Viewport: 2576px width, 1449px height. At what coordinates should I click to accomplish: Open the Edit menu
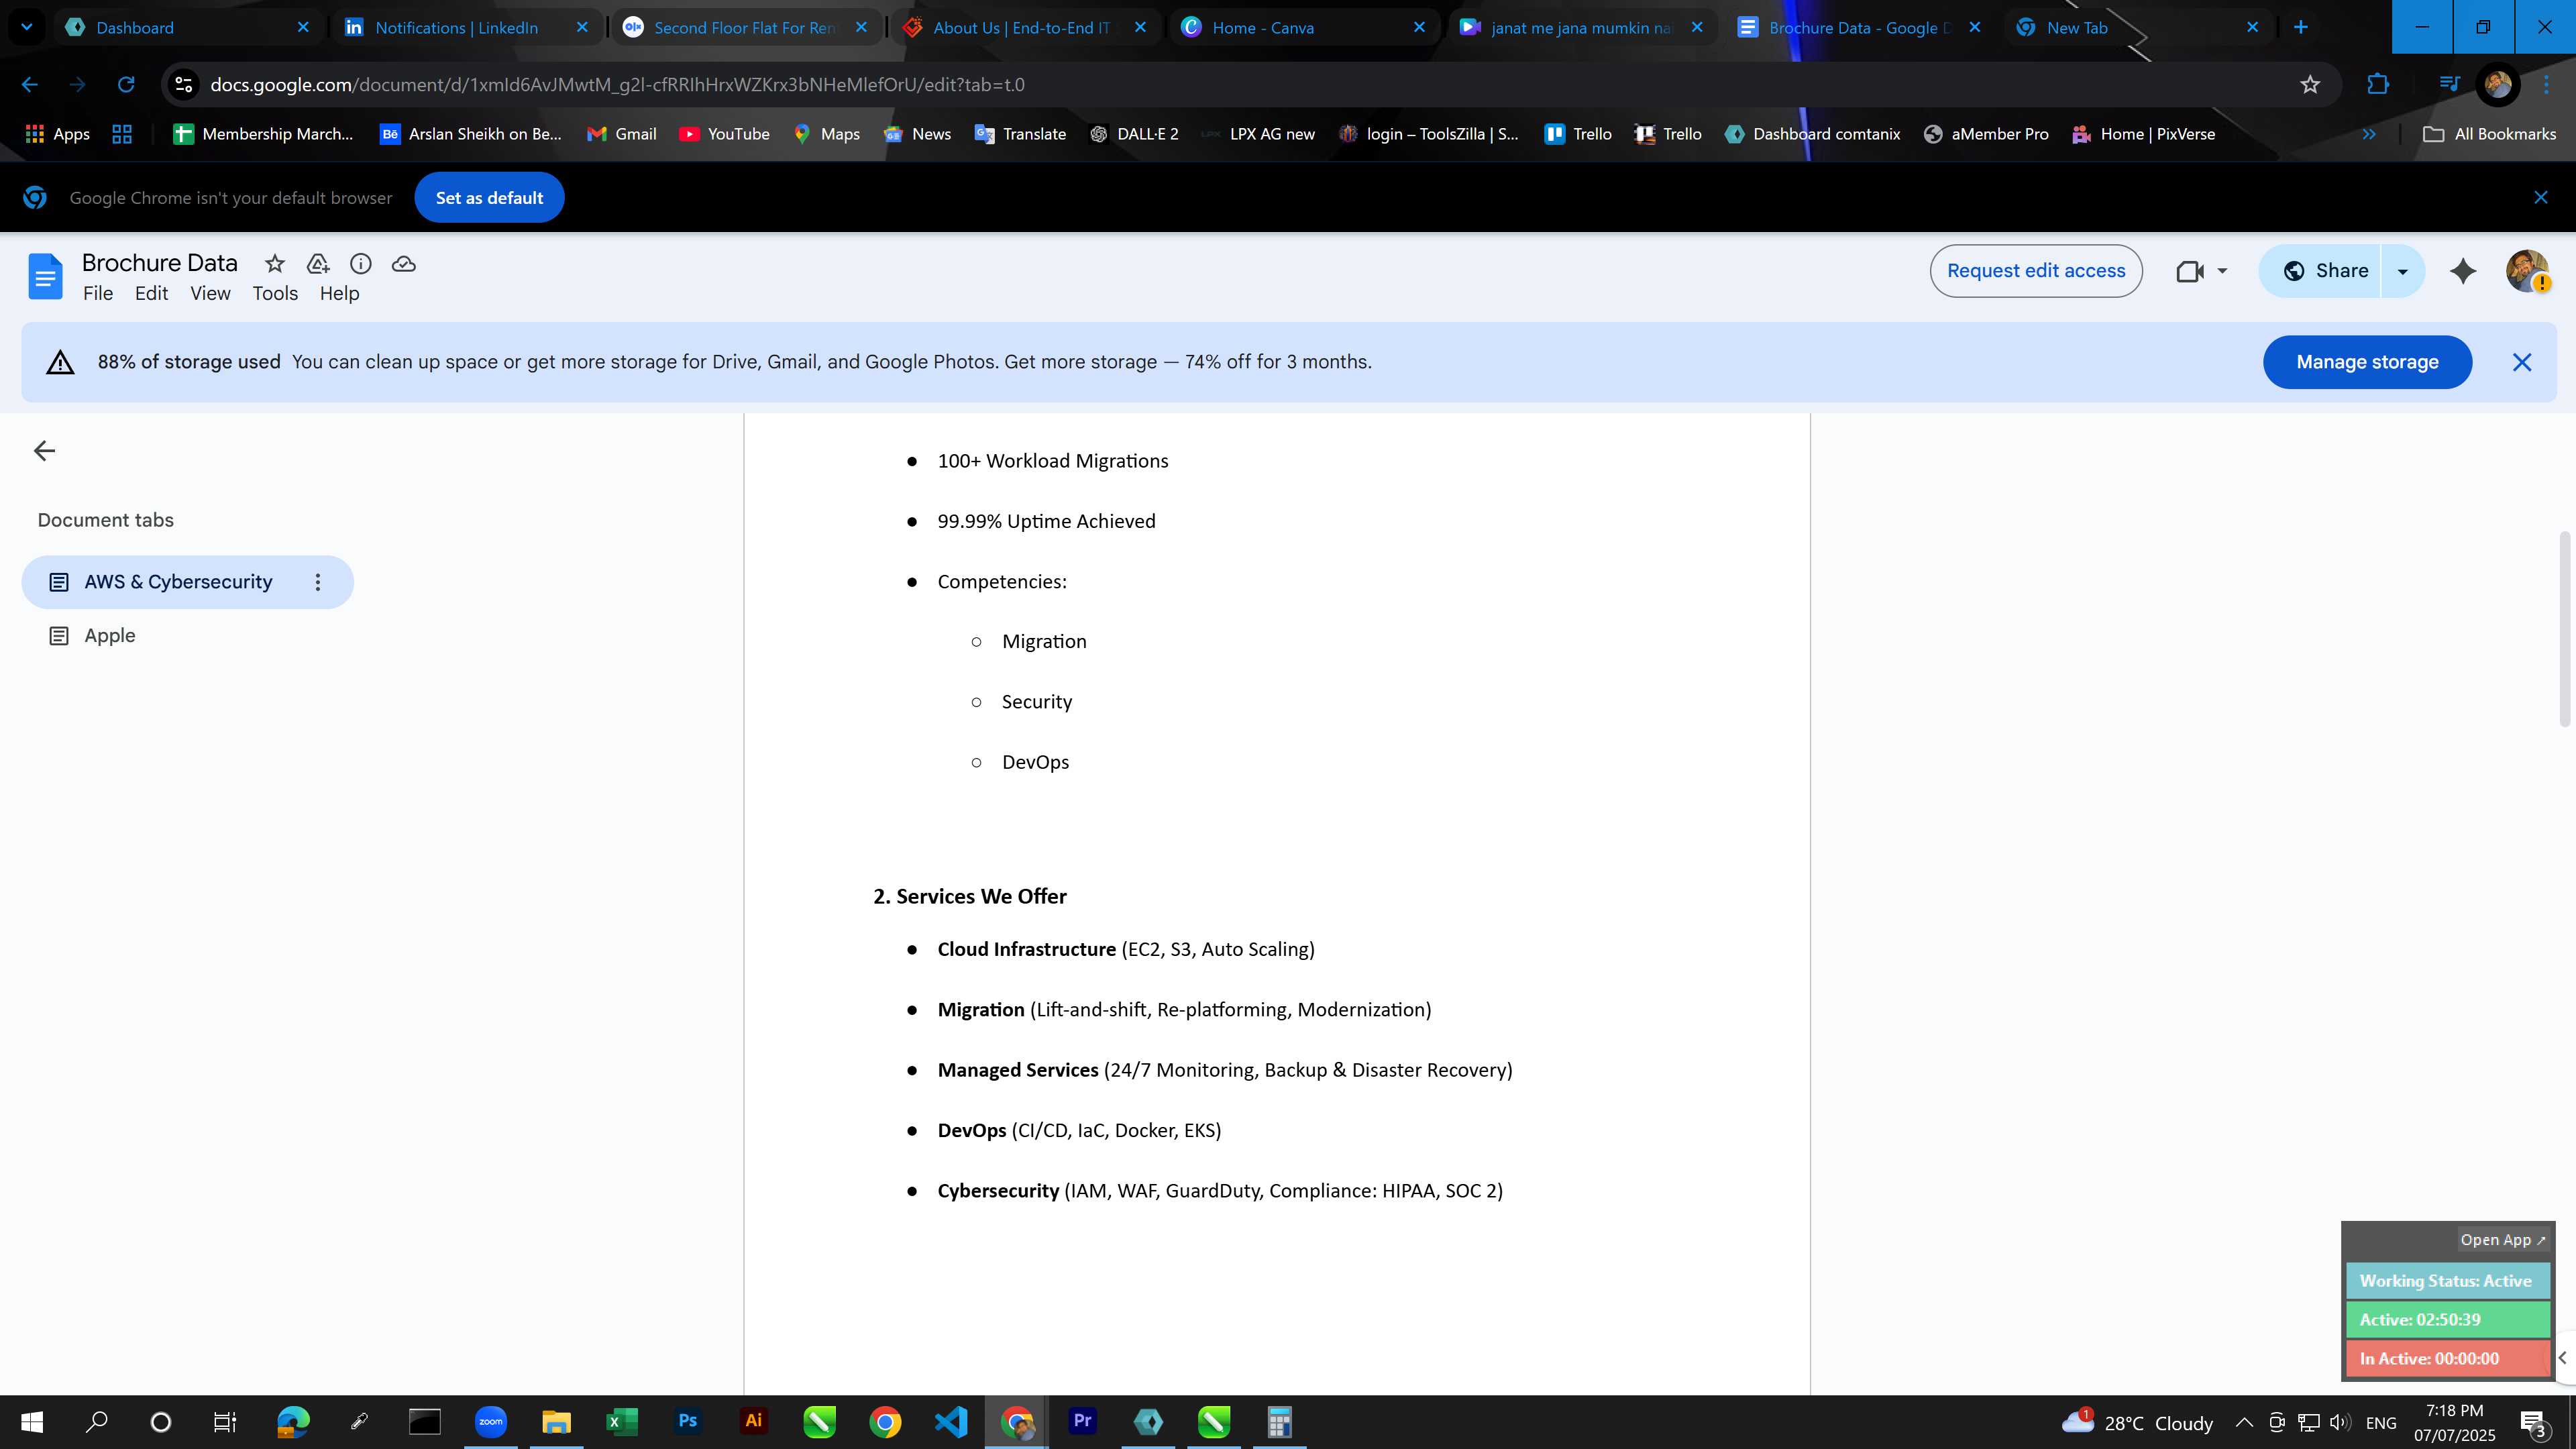152,293
